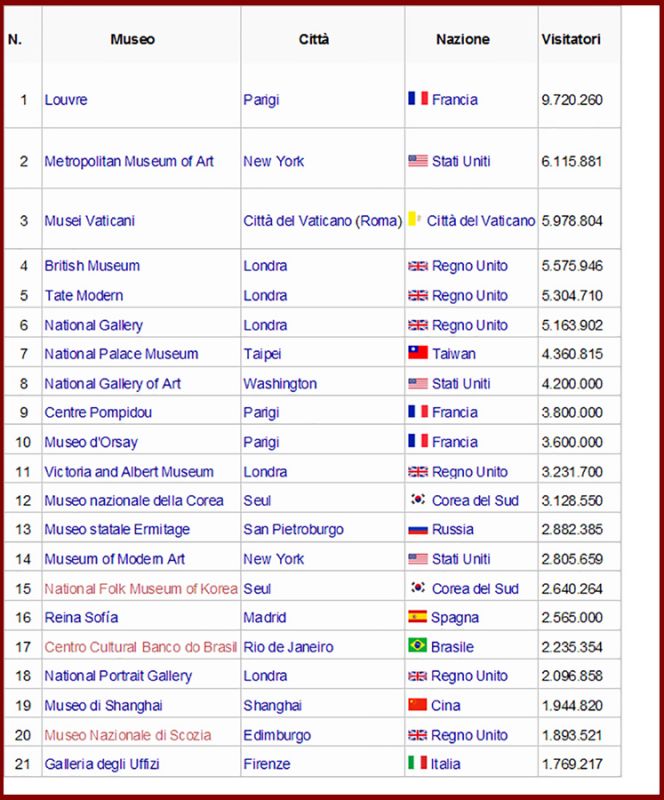Click the Visitatori column header
The width and height of the screenshot is (664, 800).
[x=571, y=39]
